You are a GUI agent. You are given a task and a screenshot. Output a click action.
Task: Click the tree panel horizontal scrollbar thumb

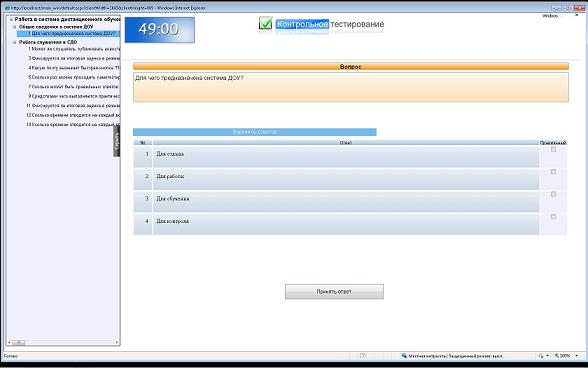click(18, 342)
